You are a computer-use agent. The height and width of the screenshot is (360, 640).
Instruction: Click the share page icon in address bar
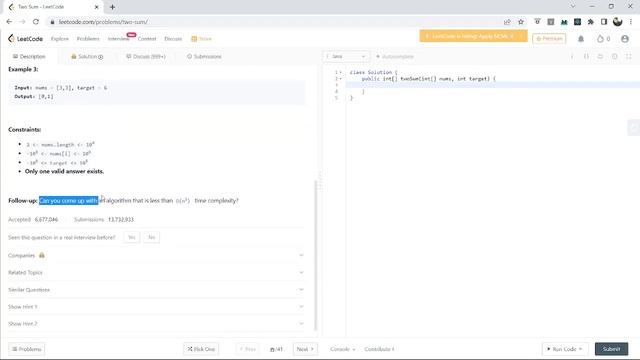[507, 22]
